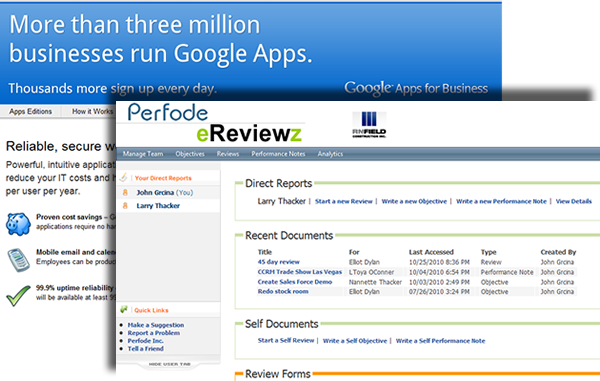The width and height of the screenshot is (600, 381).
Task: Open the Performance Notes menu
Action: (278, 154)
